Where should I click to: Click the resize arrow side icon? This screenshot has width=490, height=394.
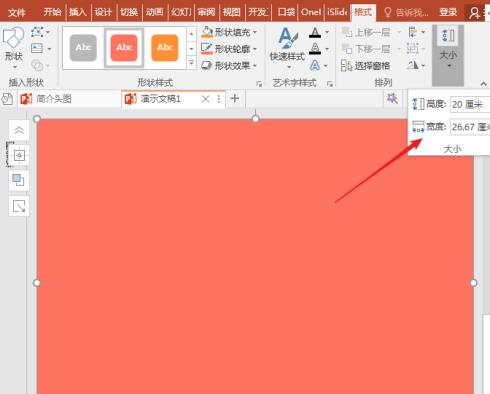click(x=19, y=206)
